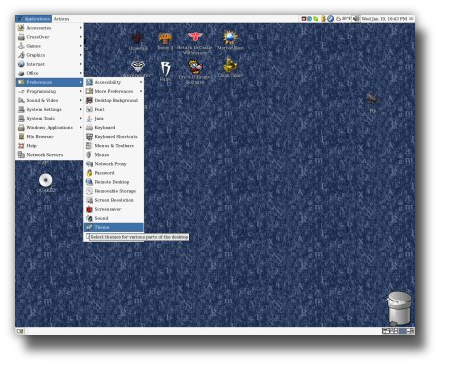Select the small dark icon at right of desktop
Screen dimensions: 450x365
(373, 99)
